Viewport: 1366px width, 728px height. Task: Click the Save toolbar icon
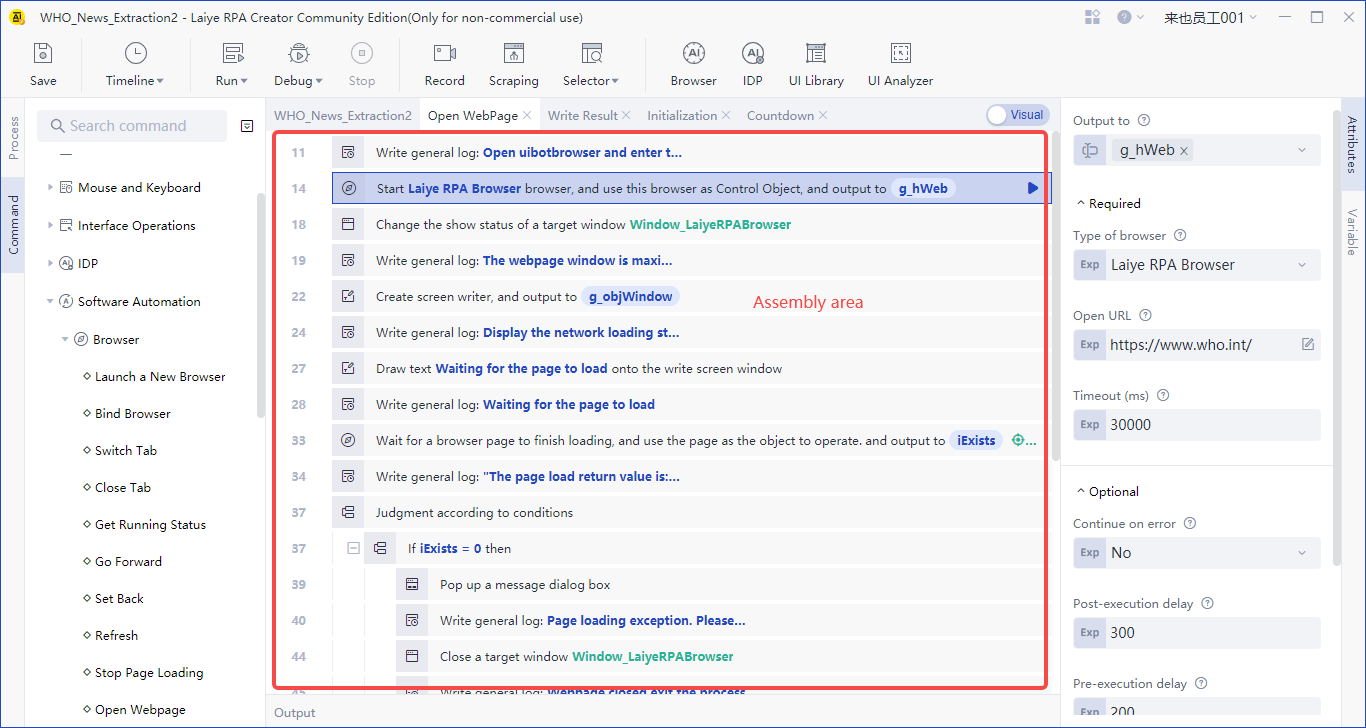[x=43, y=54]
